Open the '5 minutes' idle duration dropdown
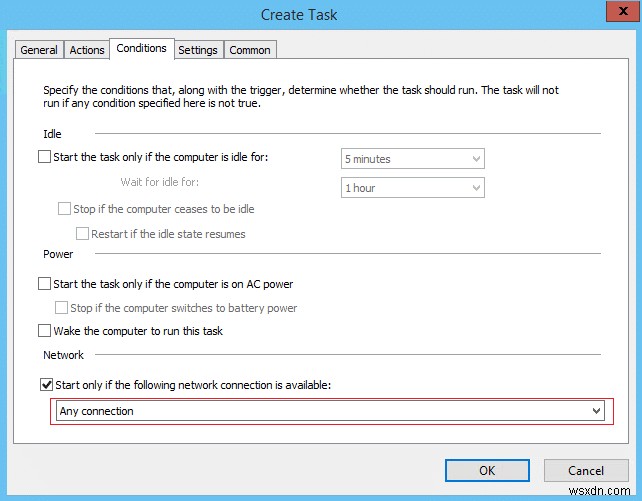The image size is (642, 501). point(413,159)
